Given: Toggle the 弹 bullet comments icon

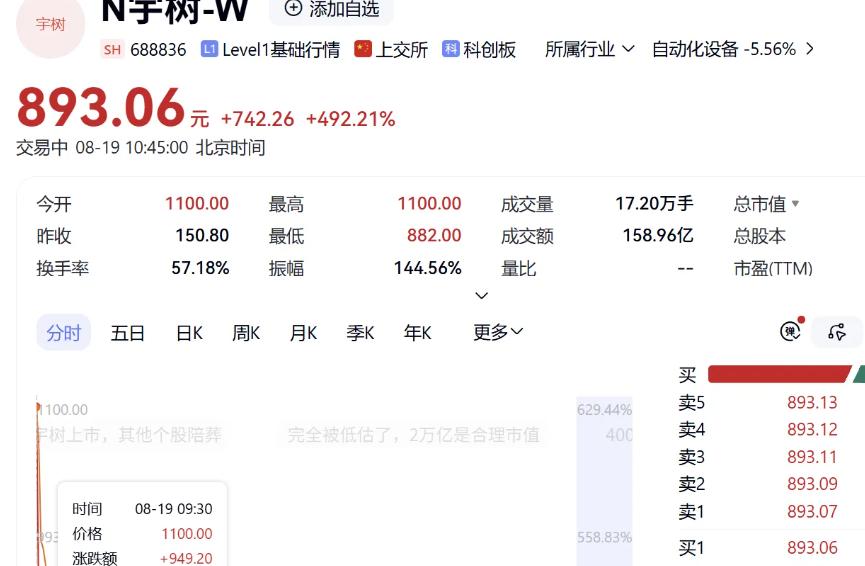Looking at the screenshot, I should point(791,331).
